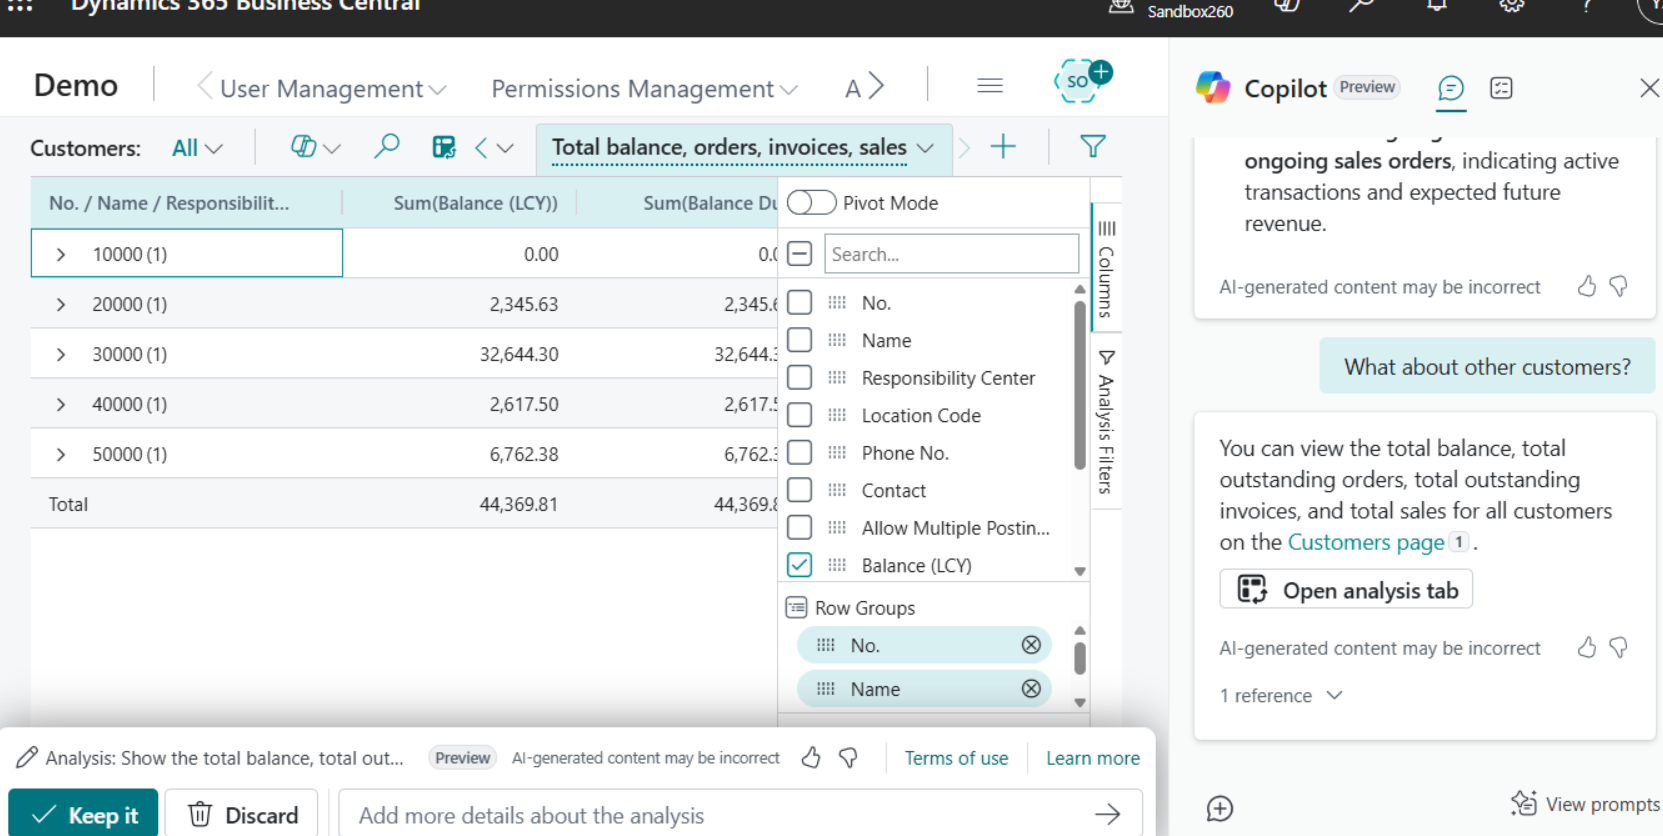Expand the 40000 (1) row group
This screenshot has width=1663, height=836.
point(61,405)
